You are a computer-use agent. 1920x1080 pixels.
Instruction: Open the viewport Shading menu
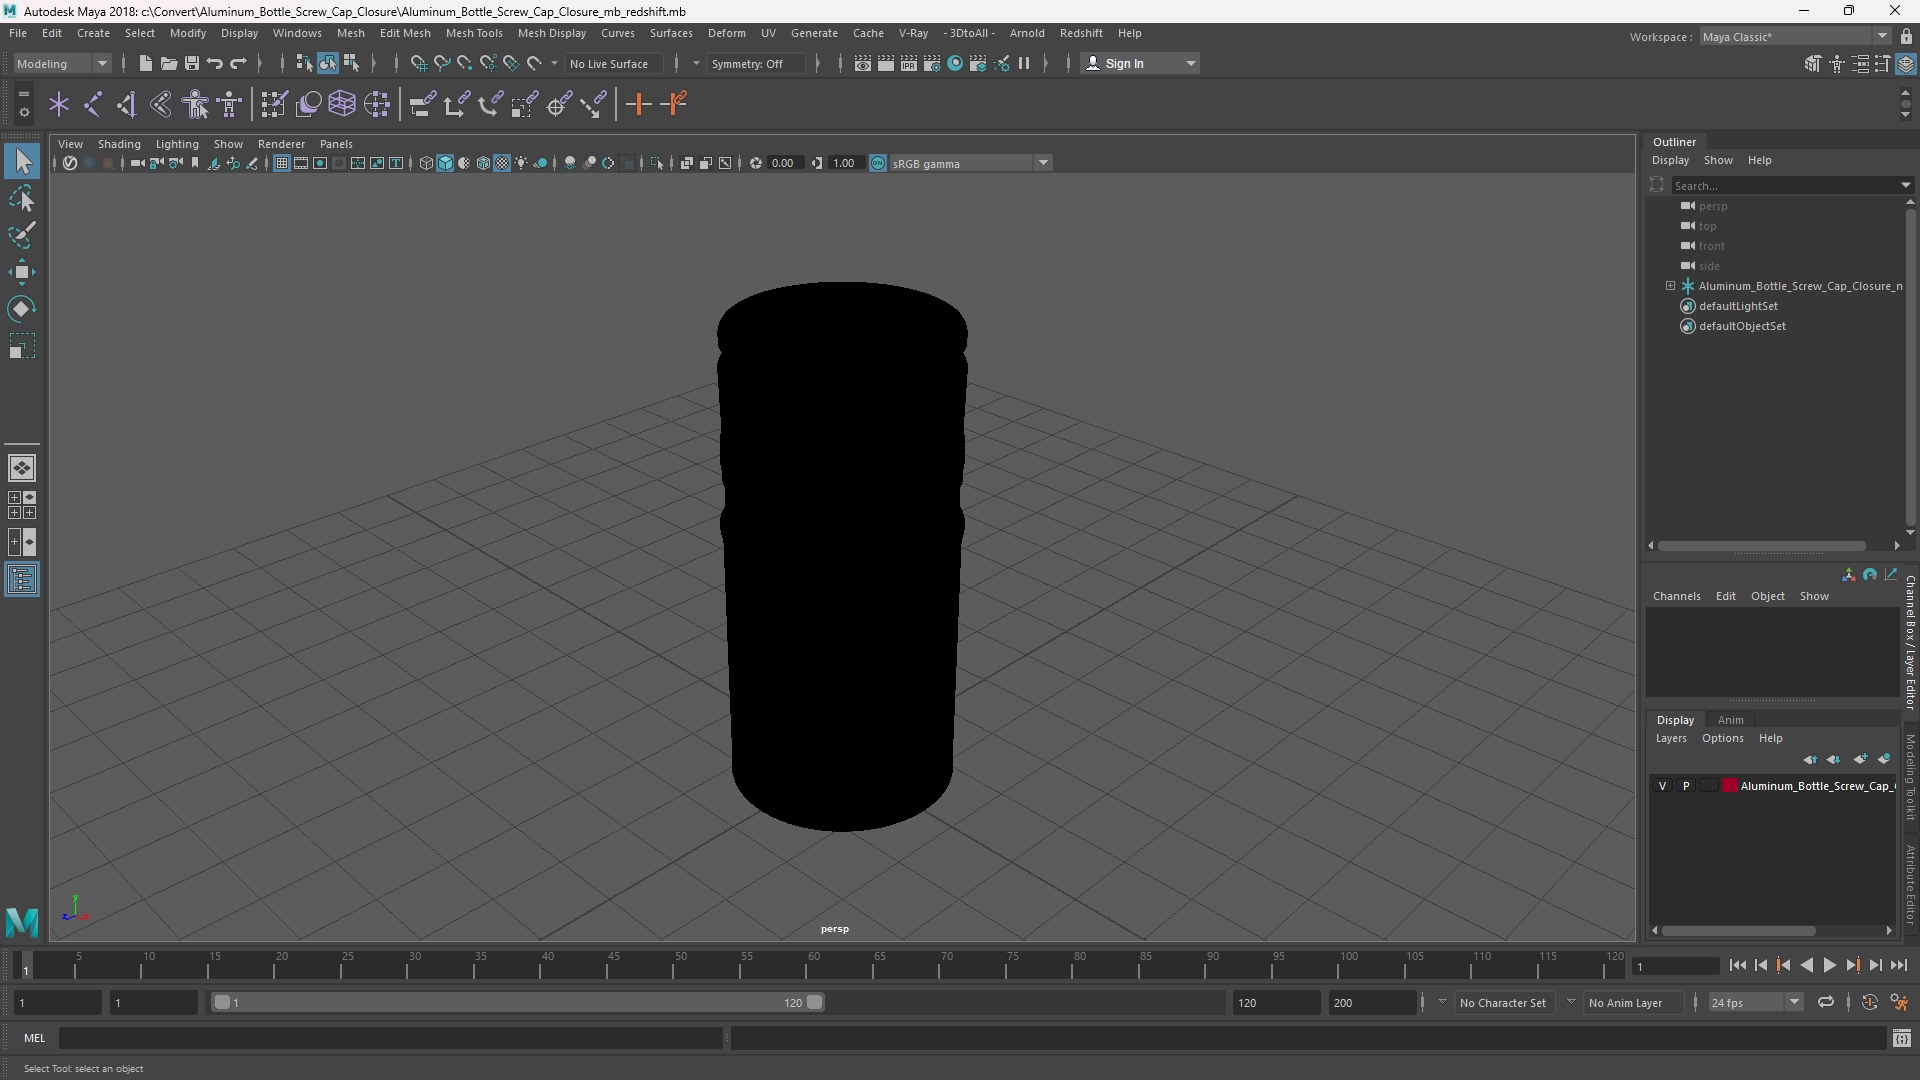pos(119,144)
